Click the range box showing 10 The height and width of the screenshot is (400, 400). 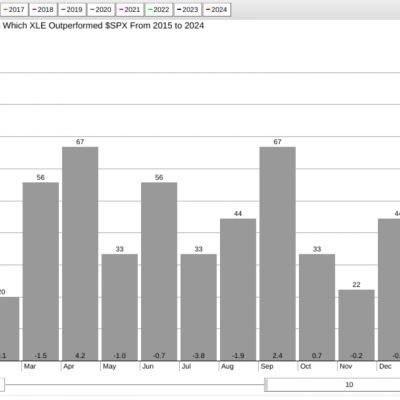coord(333,385)
